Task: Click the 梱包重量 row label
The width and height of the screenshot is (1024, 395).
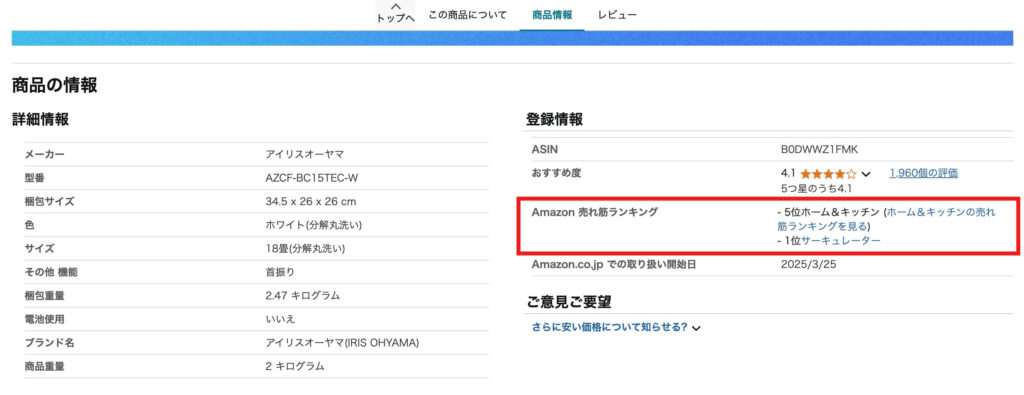Action: 44,295
